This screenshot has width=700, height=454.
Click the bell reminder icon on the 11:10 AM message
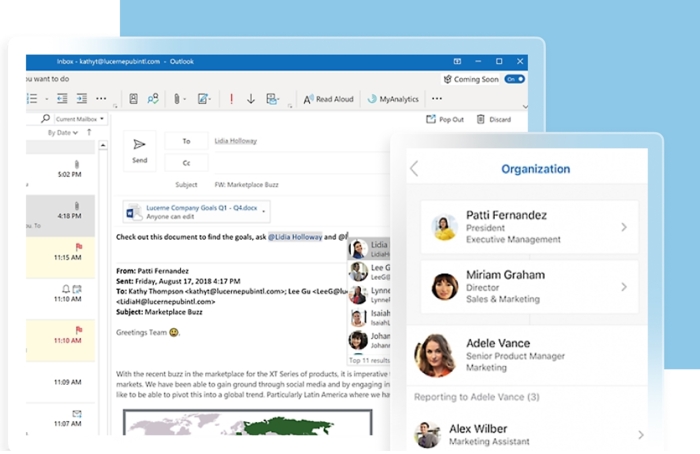click(66, 289)
